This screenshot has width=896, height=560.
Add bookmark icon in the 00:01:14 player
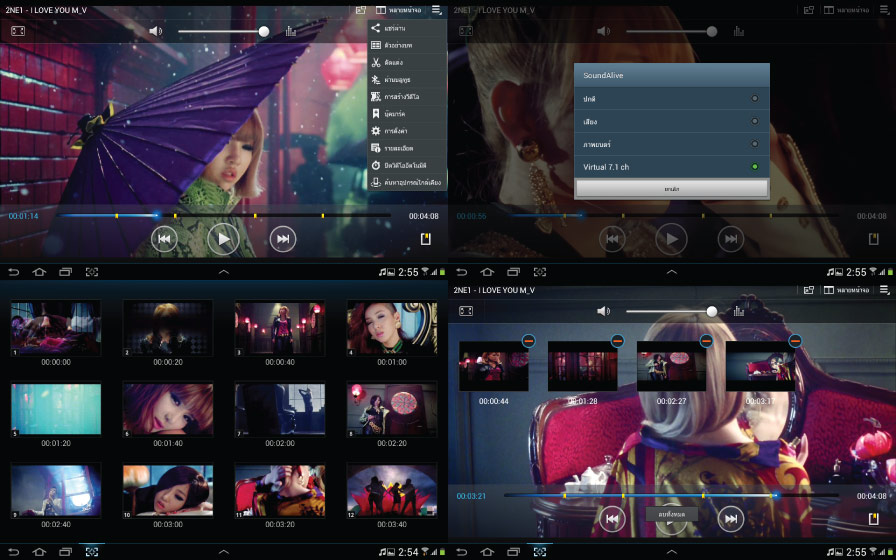click(426, 239)
